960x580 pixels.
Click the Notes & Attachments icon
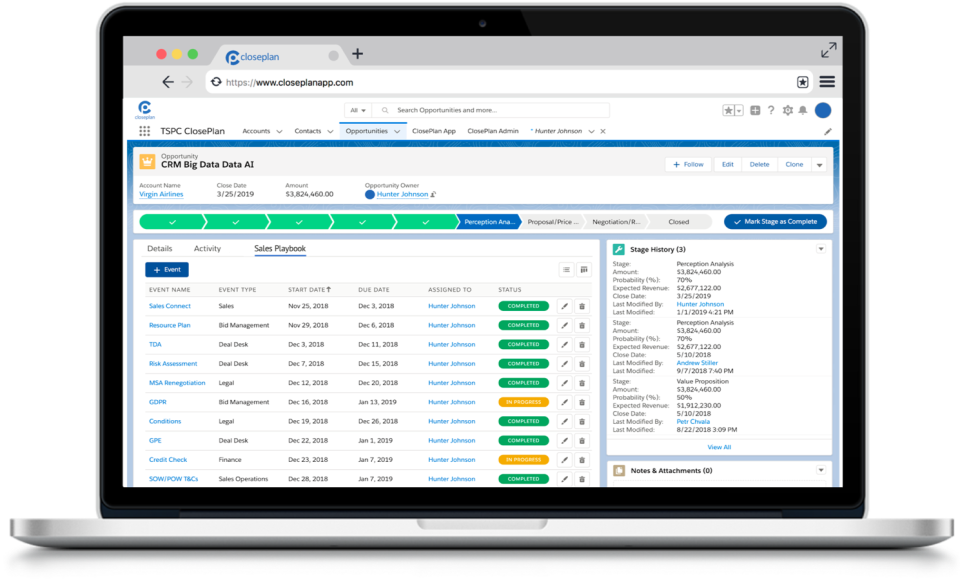[619, 470]
